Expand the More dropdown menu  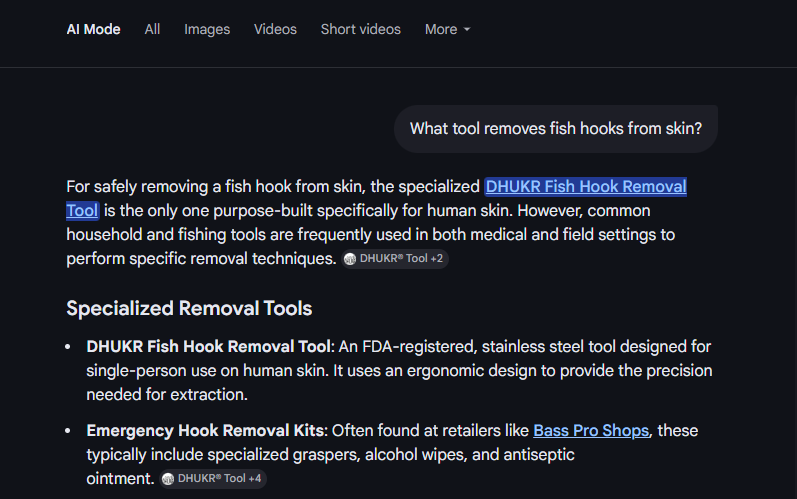[447, 29]
